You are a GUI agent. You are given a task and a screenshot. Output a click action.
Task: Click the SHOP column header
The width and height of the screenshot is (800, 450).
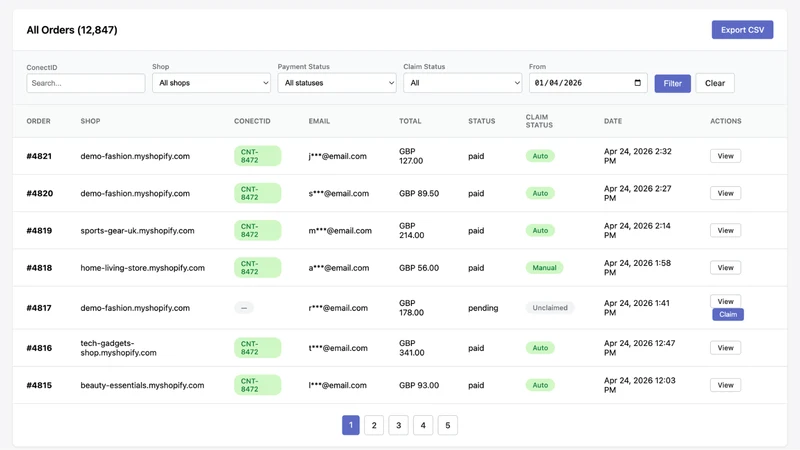[90, 121]
